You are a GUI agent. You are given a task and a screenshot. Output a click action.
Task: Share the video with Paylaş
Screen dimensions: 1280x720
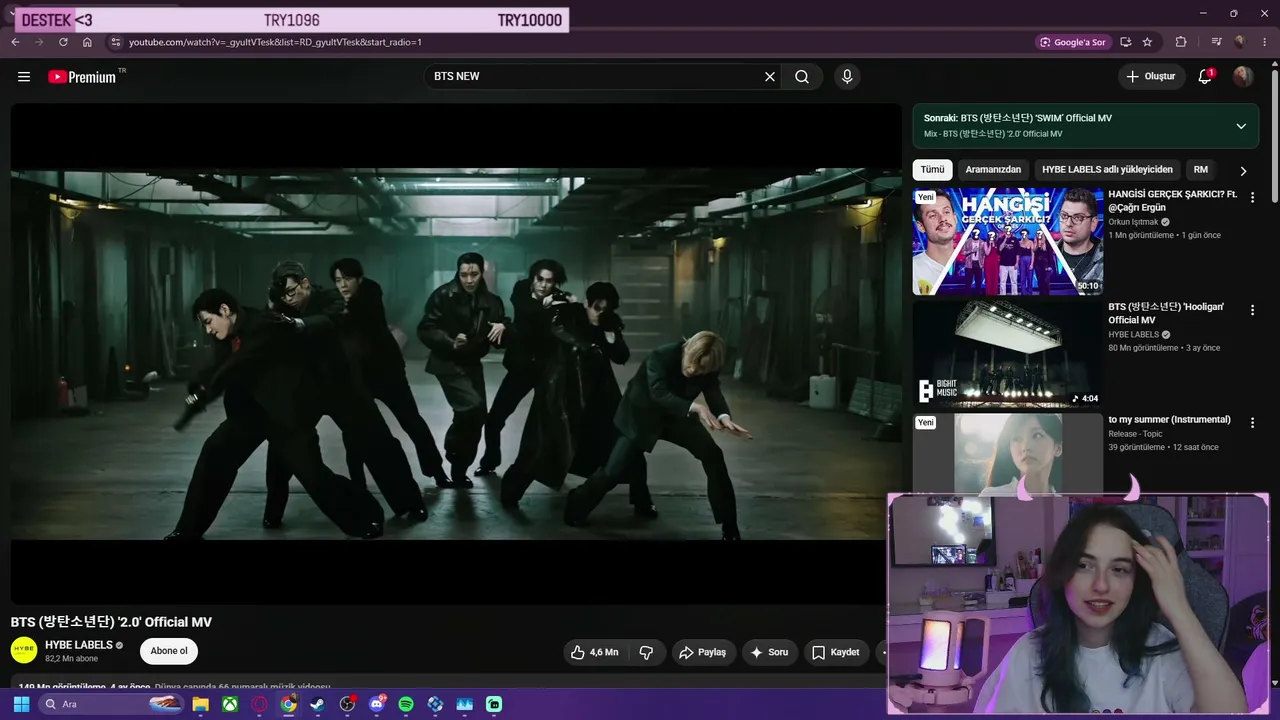click(x=704, y=652)
